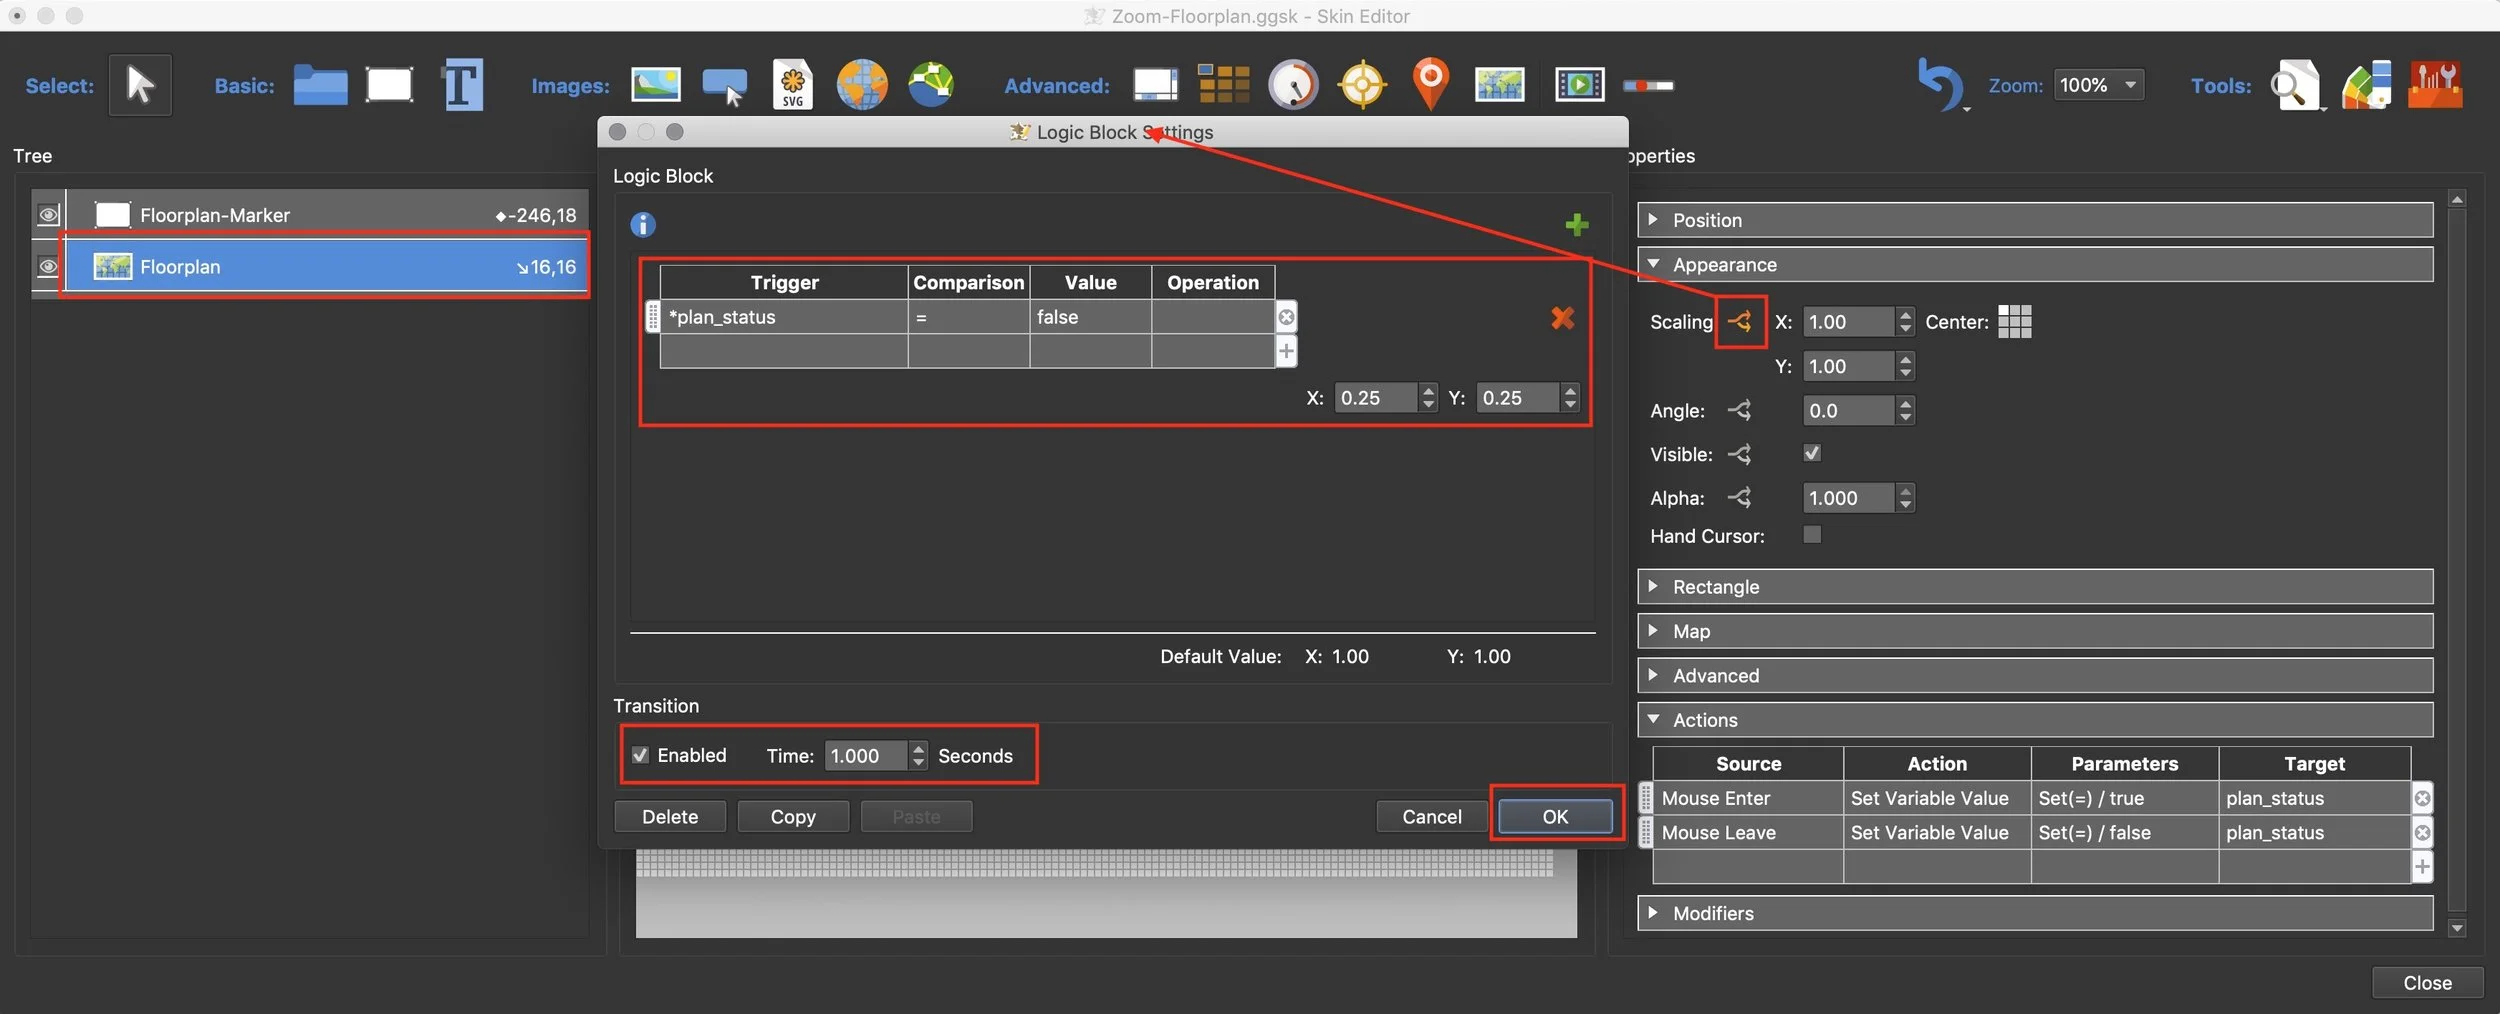The image size is (2500, 1014).
Task: Click the blue info icon in Logic Block
Action: click(x=643, y=225)
